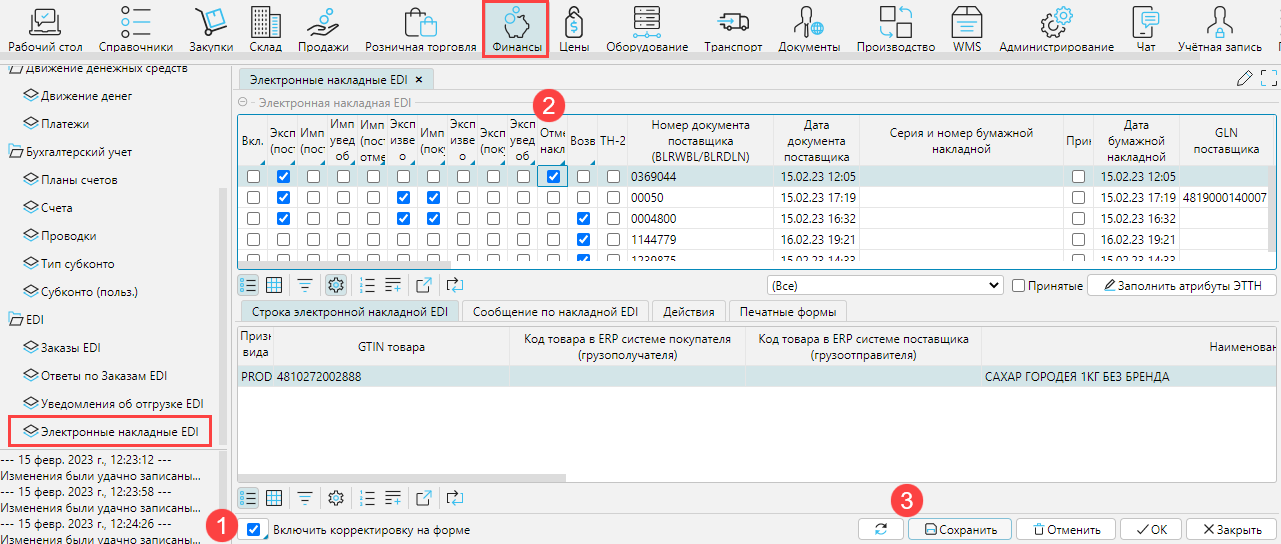
Task: Uncheck Отмена накладной box for document 0369044
Action: [553, 177]
